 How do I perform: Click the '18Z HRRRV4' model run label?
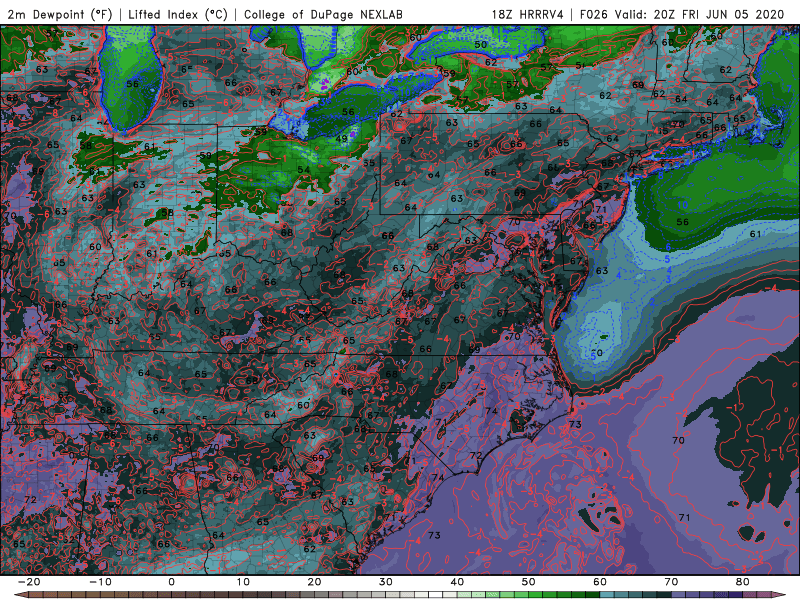[528, 14]
